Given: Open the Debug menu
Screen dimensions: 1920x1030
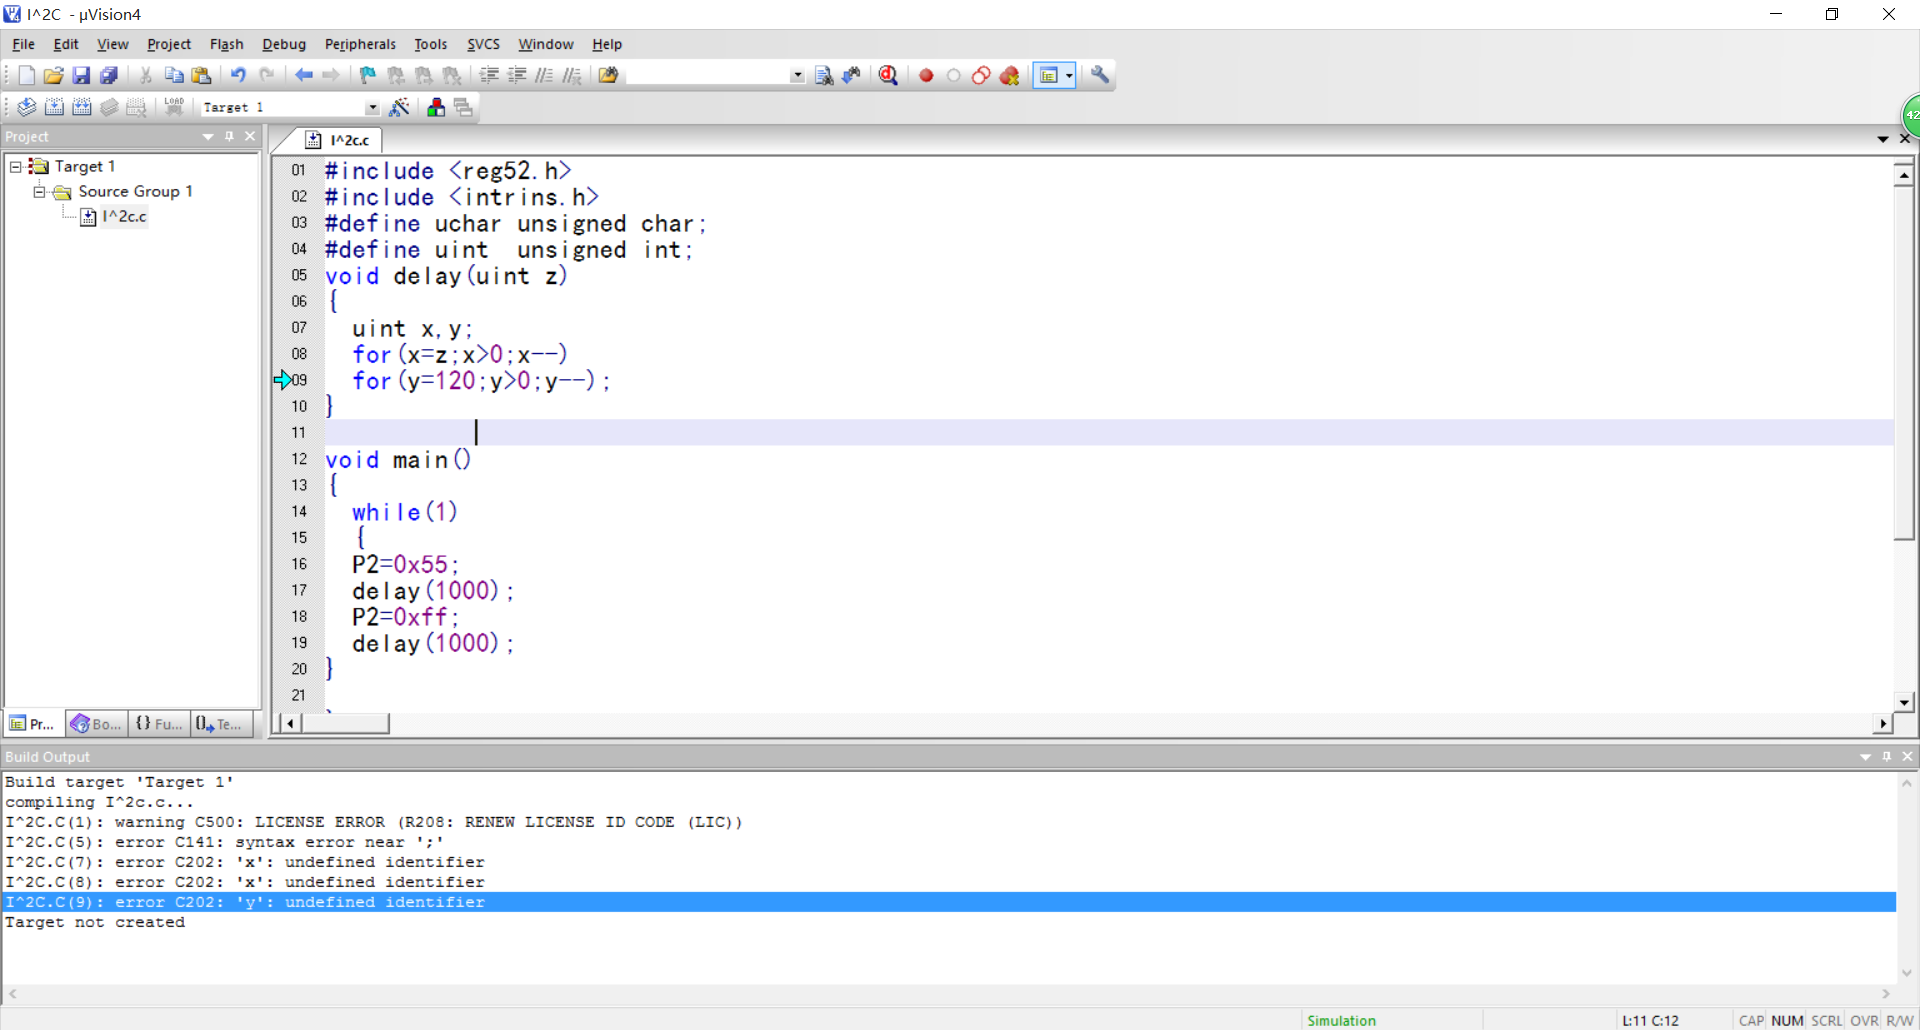Looking at the screenshot, I should (284, 44).
